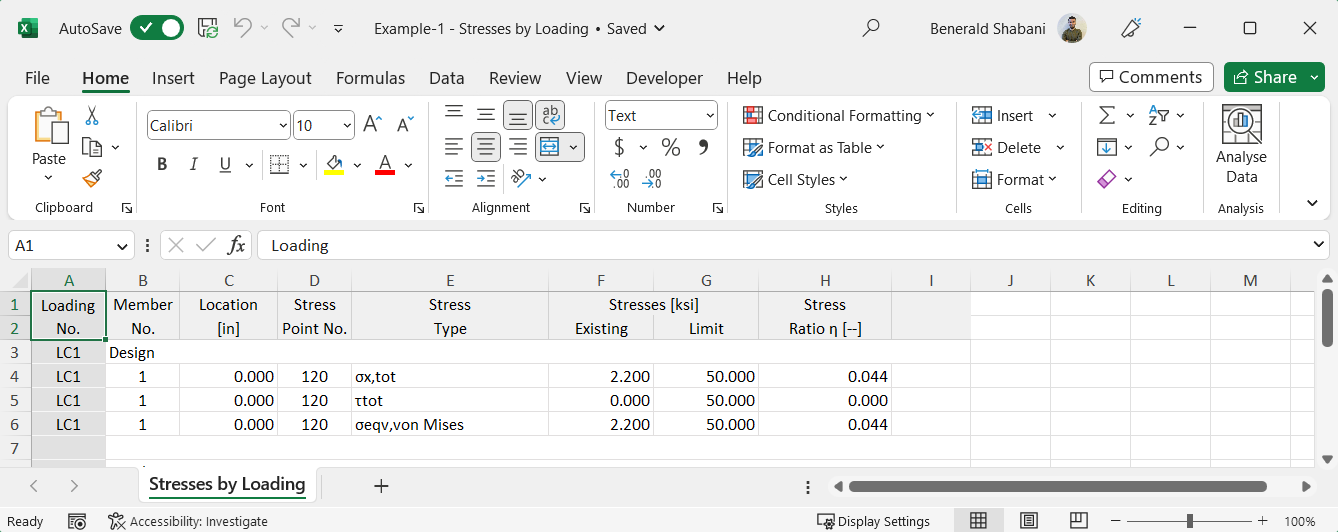Click the Accounting Number Format dollar icon
The height and width of the screenshot is (532, 1338).
[x=619, y=148]
